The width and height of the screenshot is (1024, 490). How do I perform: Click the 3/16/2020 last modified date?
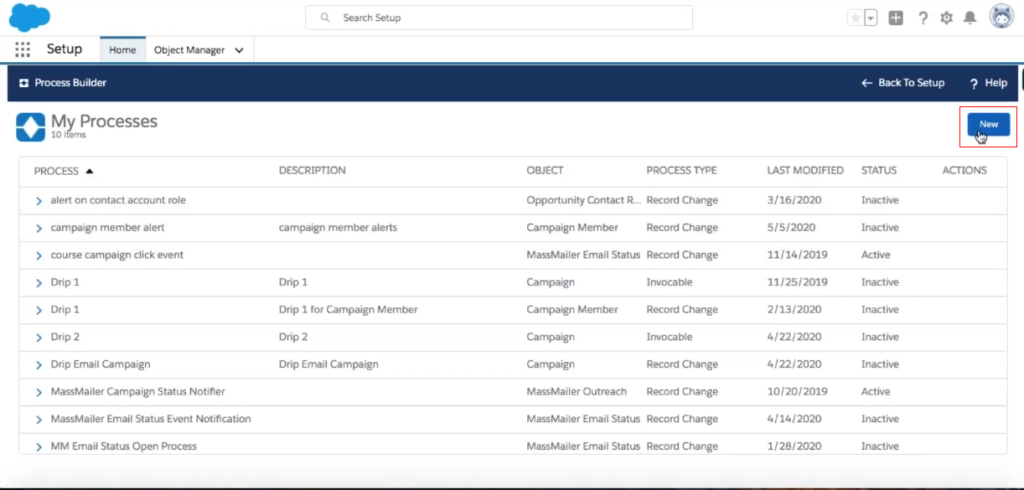(x=794, y=200)
